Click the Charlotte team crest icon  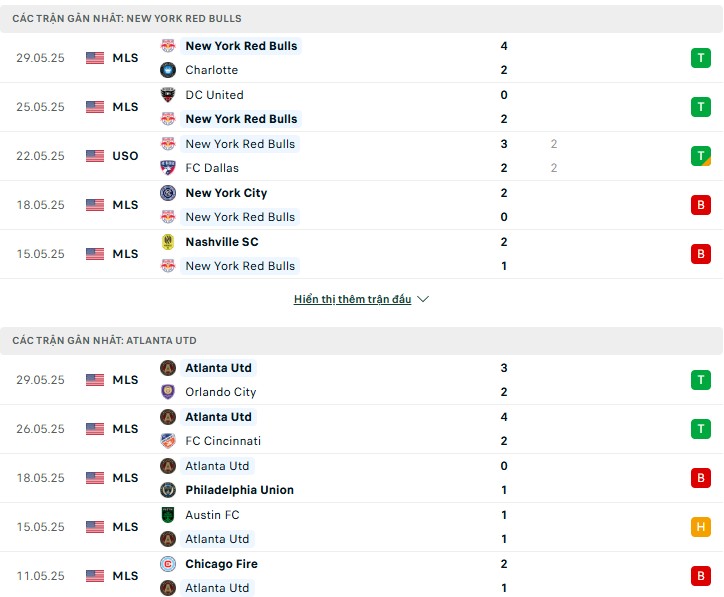(168, 70)
